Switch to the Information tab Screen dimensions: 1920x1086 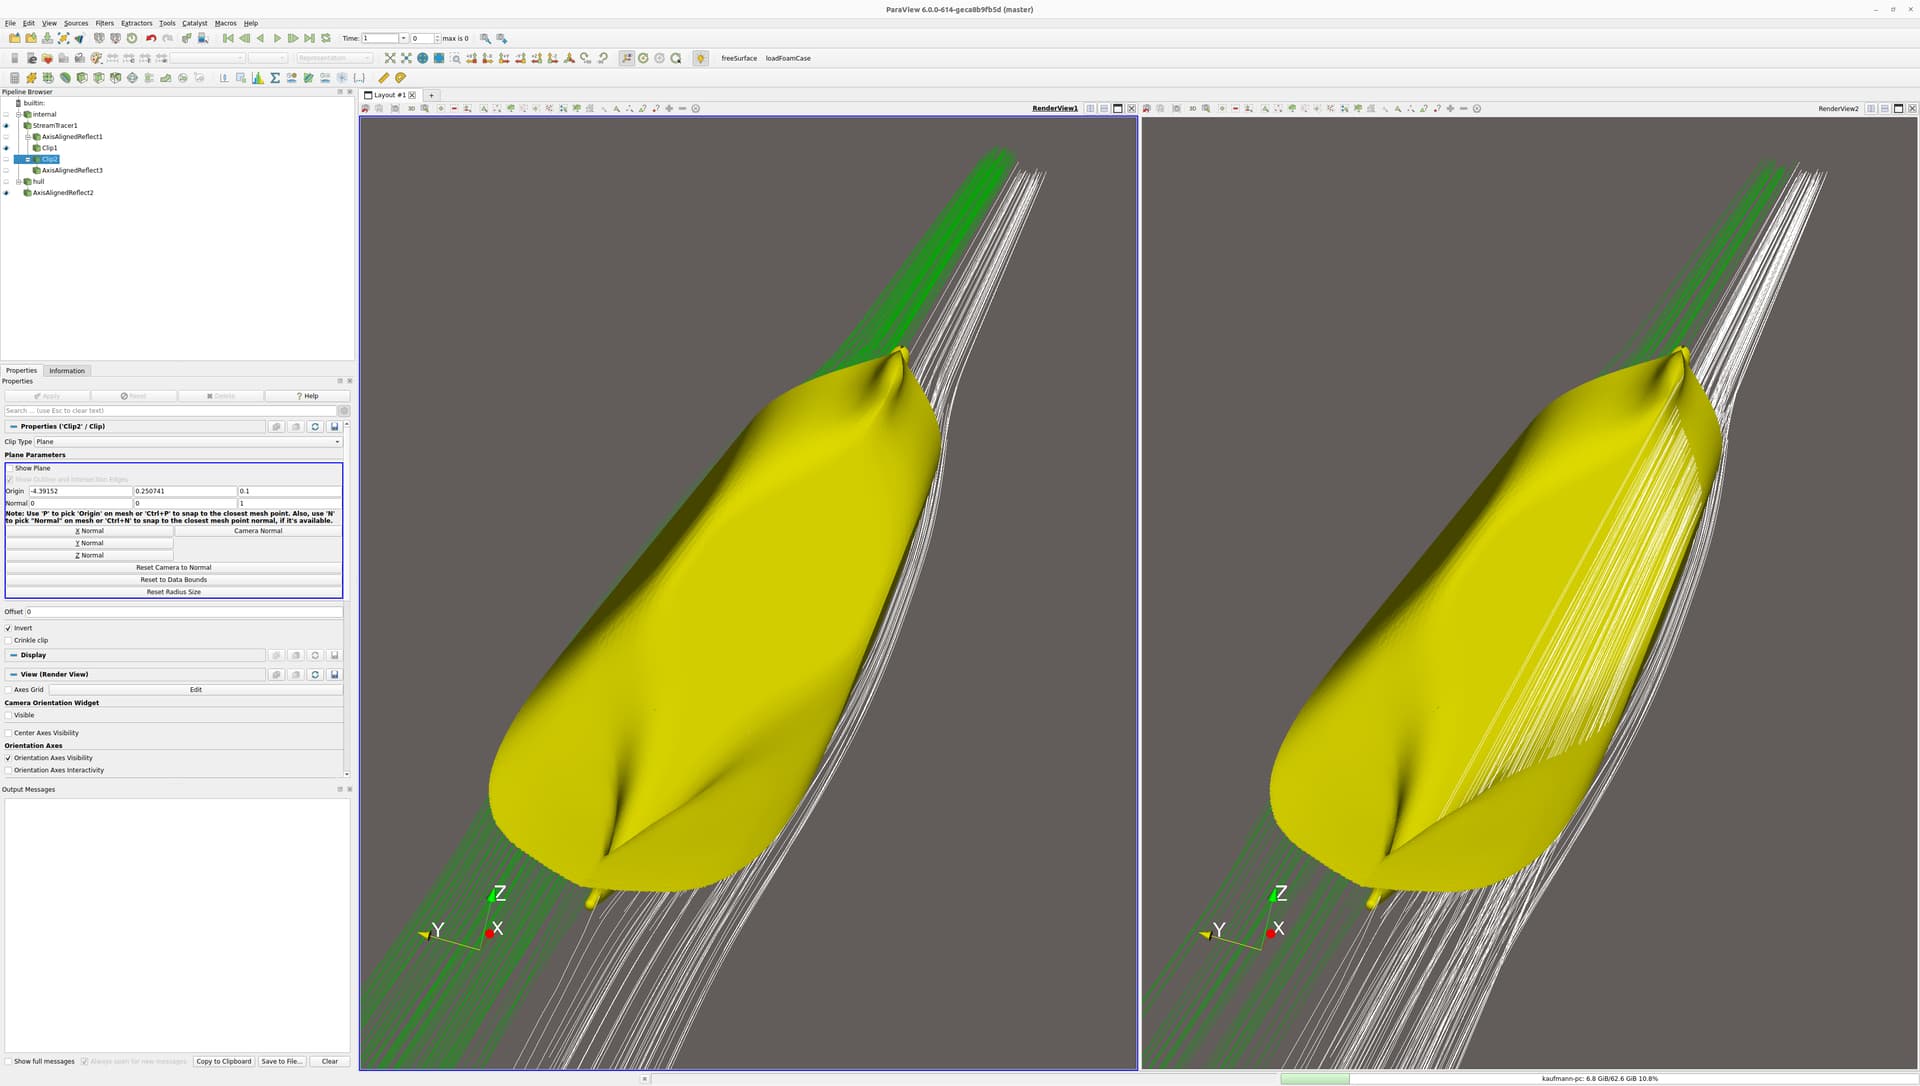[x=67, y=371]
